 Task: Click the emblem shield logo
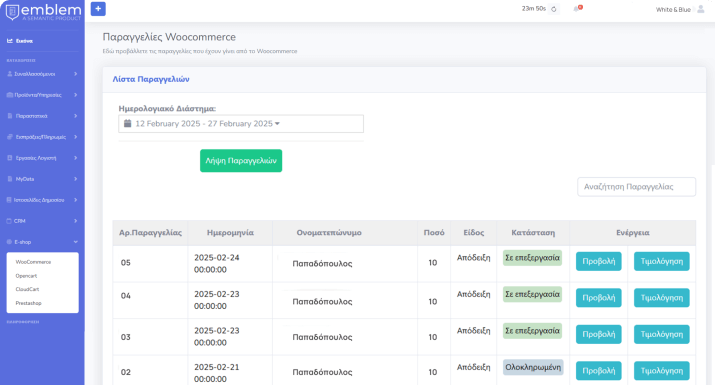point(12,12)
